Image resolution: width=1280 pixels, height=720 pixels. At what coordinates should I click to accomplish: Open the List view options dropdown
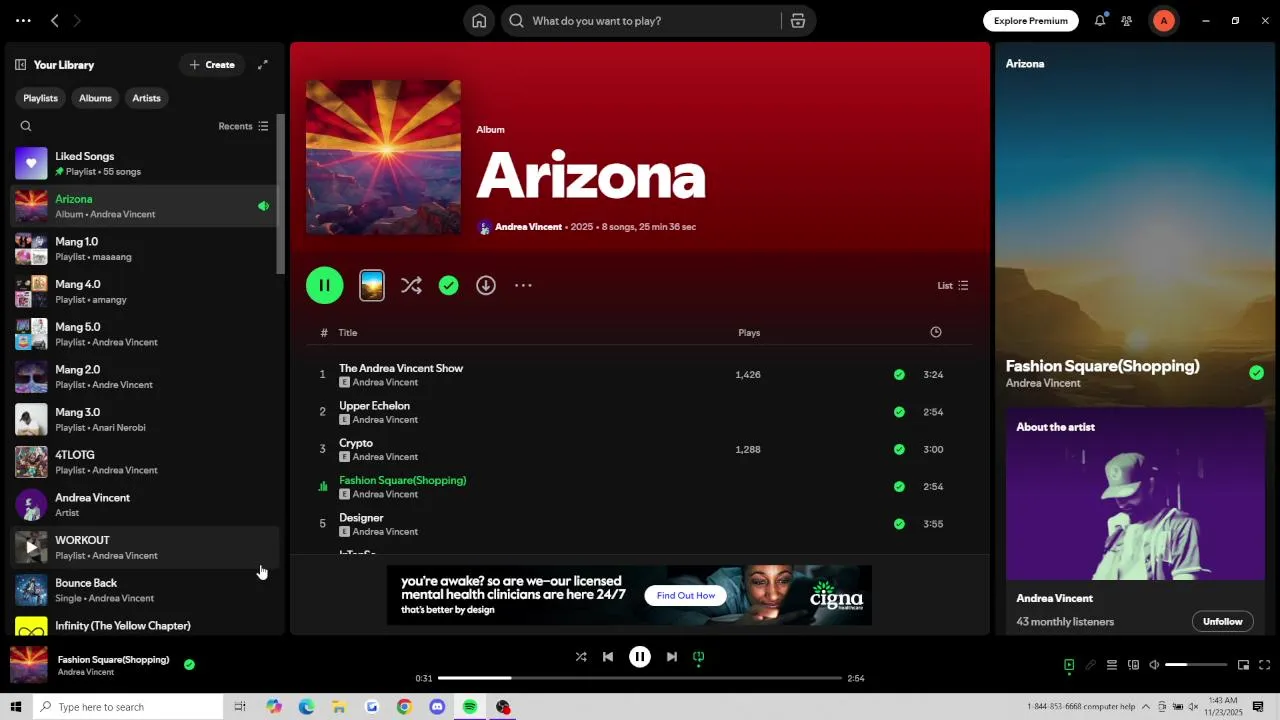coord(952,286)
